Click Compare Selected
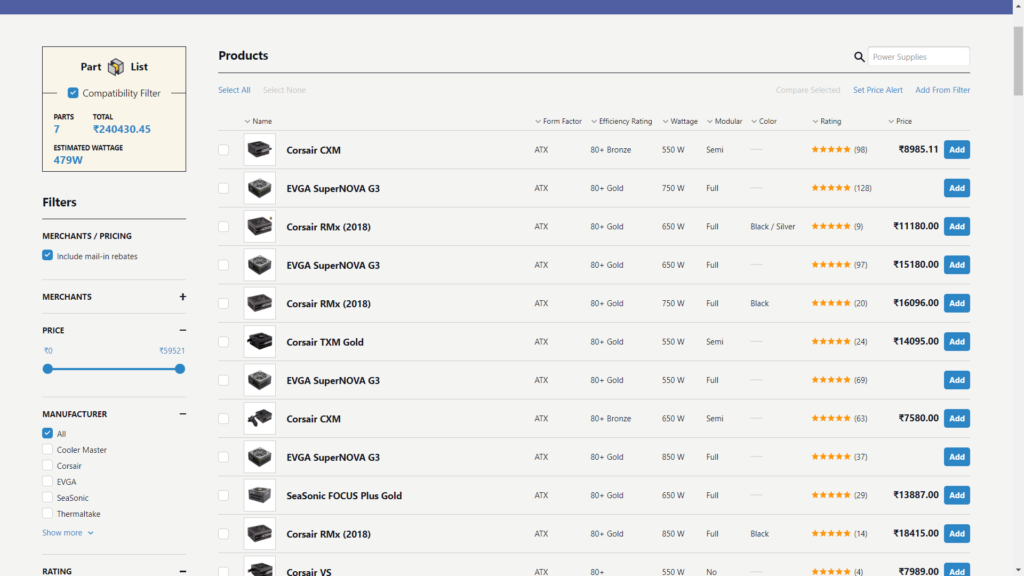1024x576 pixels. click(808, 90)
